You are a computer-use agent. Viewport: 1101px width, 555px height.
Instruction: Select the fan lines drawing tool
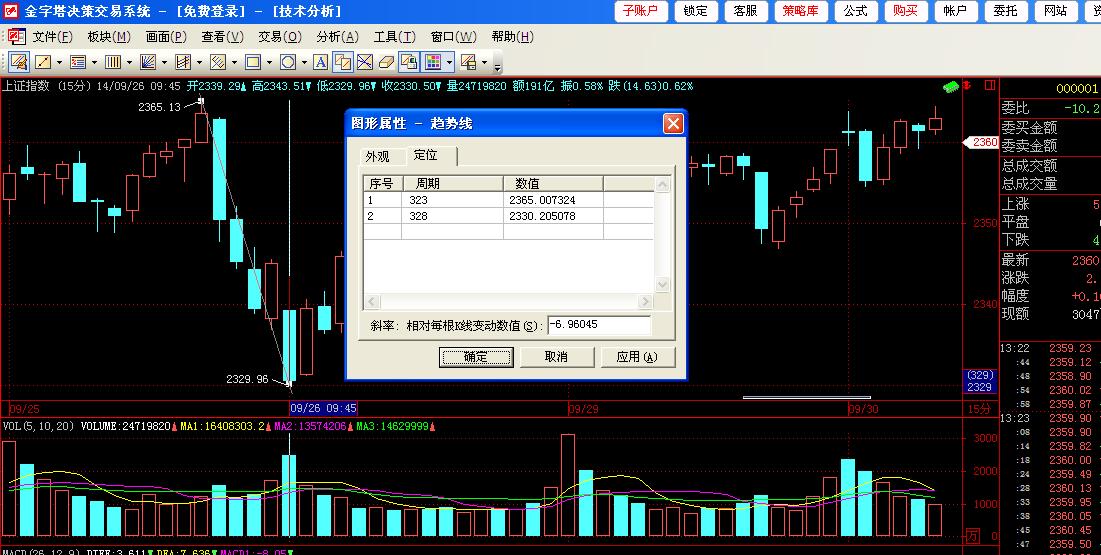(148, 62)
